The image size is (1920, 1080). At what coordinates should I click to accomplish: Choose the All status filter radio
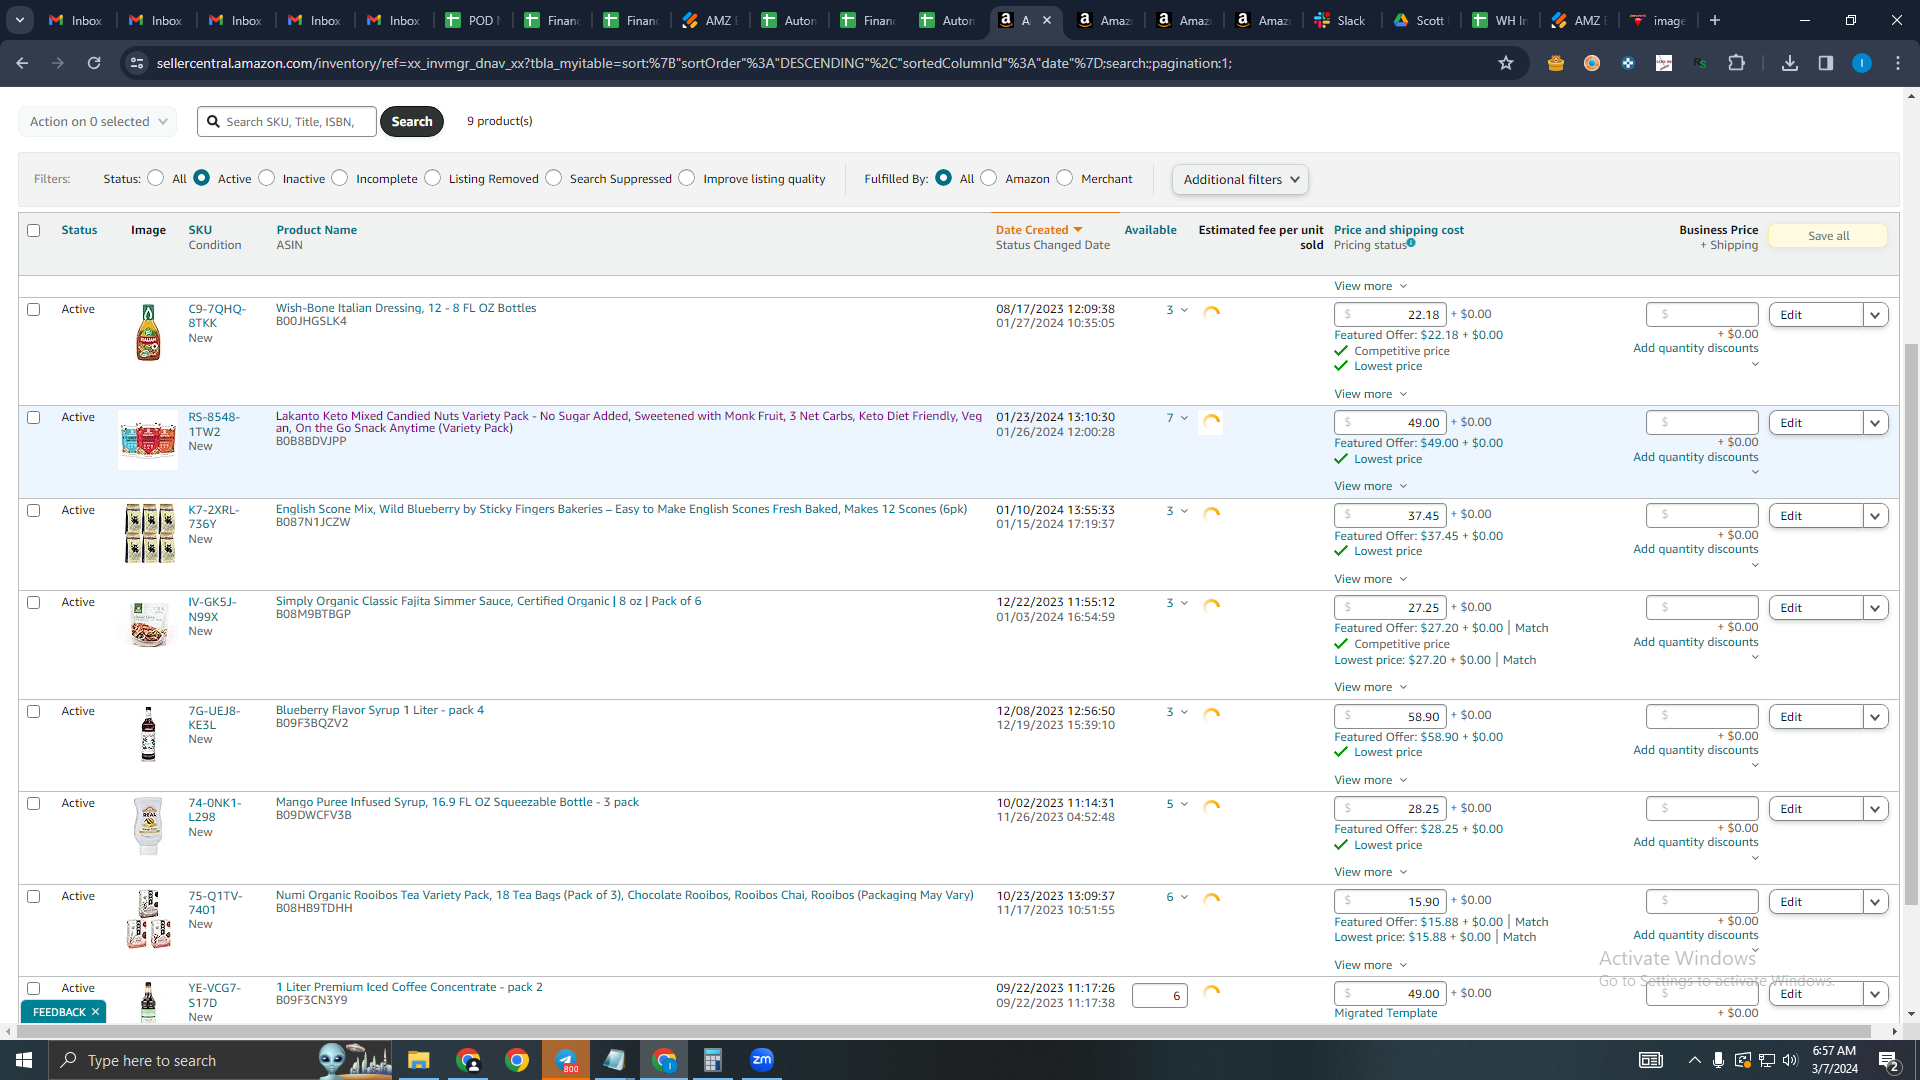pos(156,178)
